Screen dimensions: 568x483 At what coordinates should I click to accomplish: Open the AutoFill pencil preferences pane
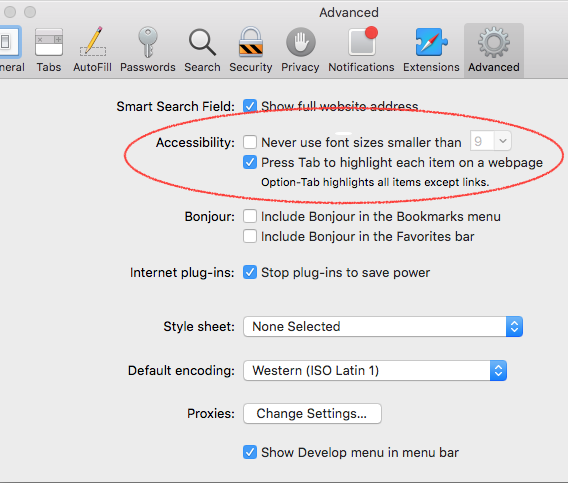92,50
